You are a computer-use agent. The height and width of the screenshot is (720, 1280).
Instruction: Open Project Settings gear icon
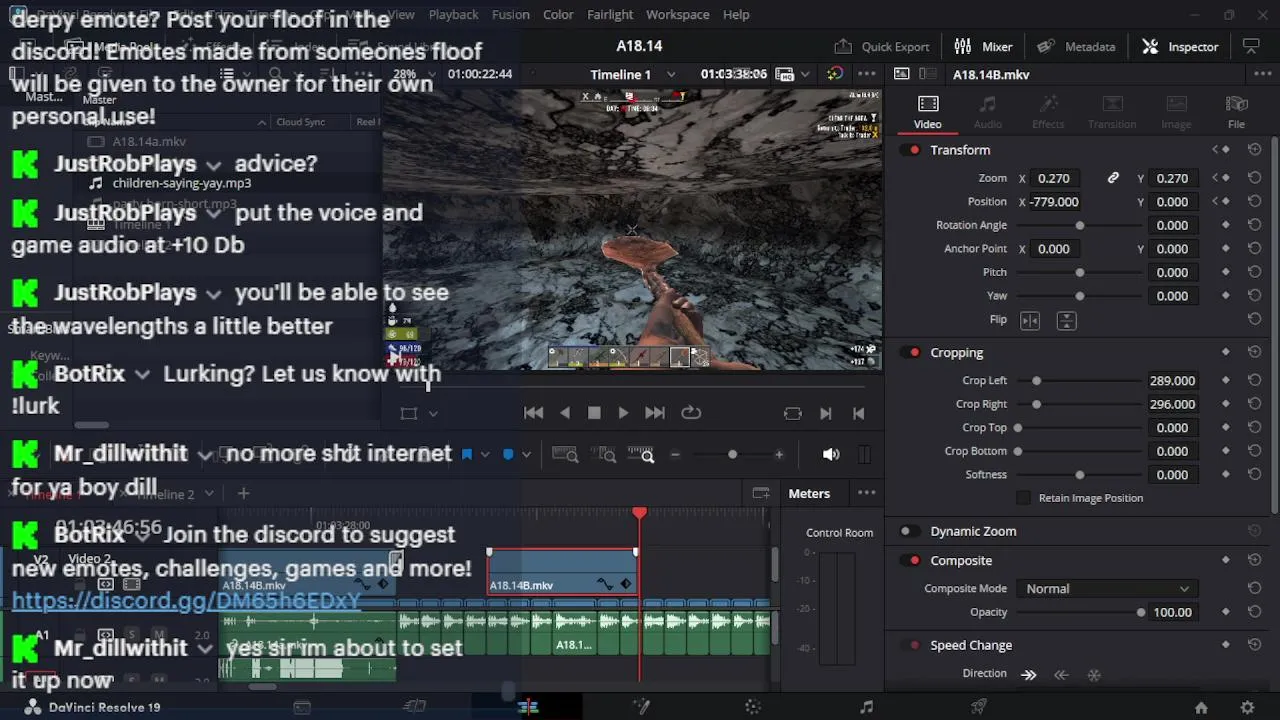pos(1247,707)
